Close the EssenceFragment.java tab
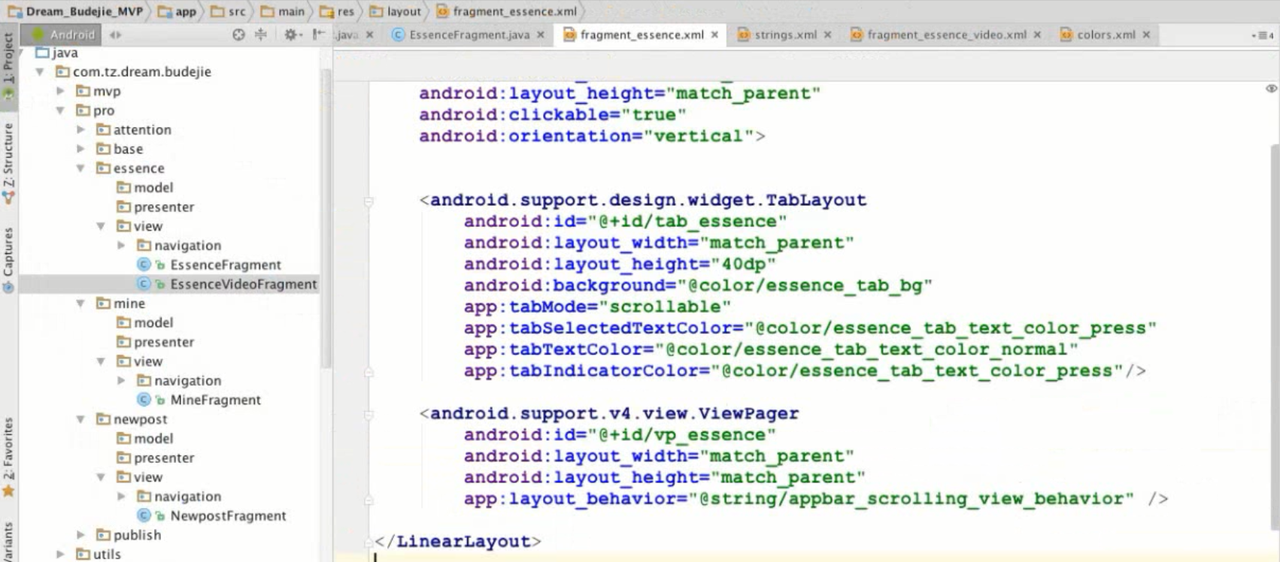Screen dimensions: 1280x562 pyautogui.click(x=541, y=35)
